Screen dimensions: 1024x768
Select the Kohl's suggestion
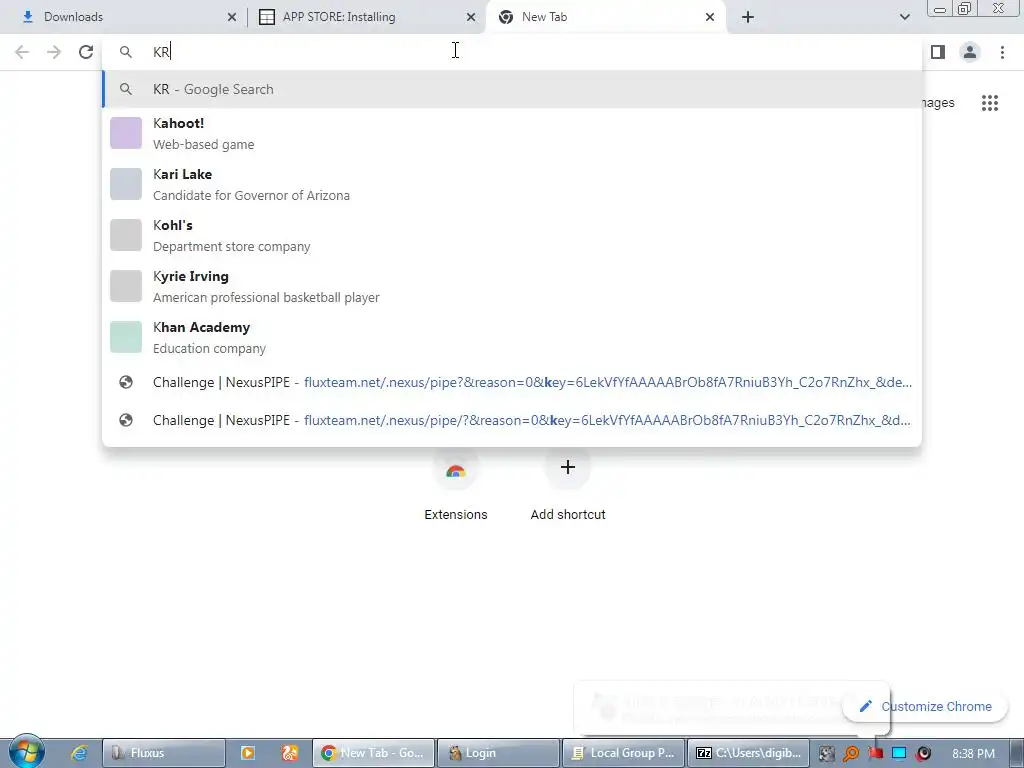[x=512, y=235]
